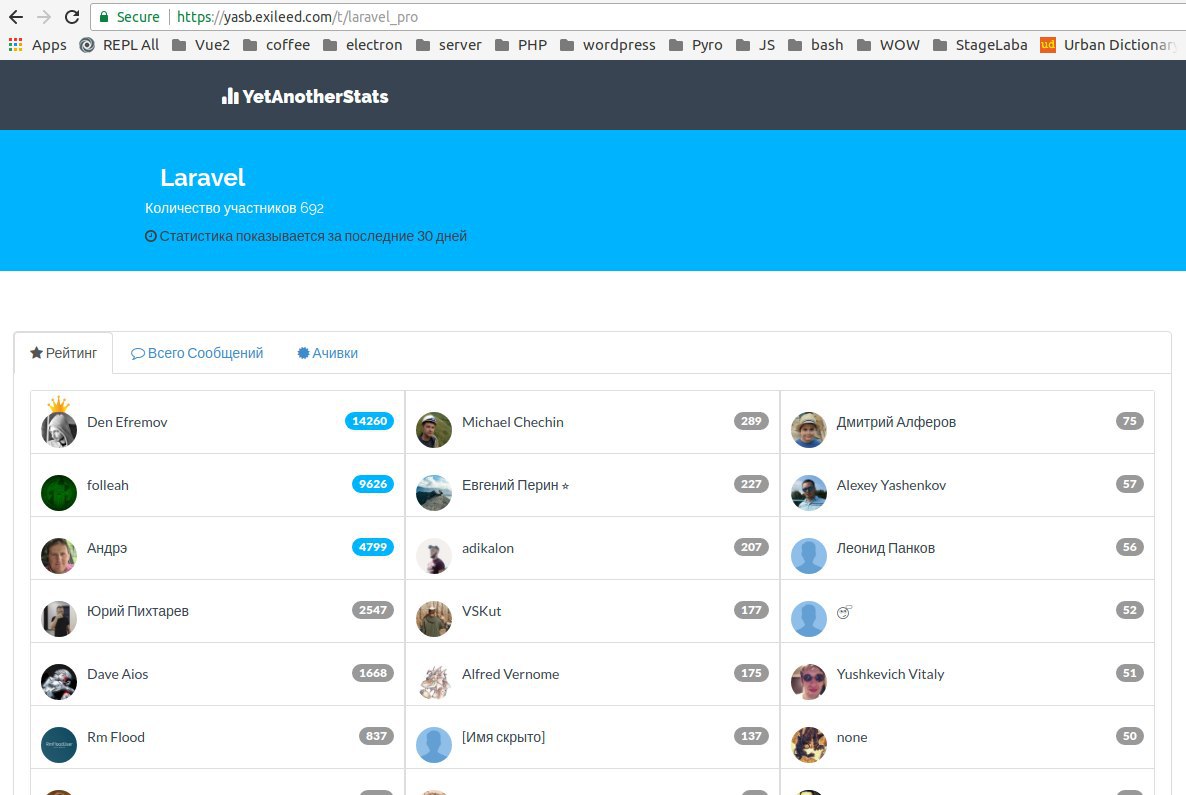Screen dimensions: 1186x795
Task: Click Дмитрий Алферов's avatar
Action: (809, 430)
